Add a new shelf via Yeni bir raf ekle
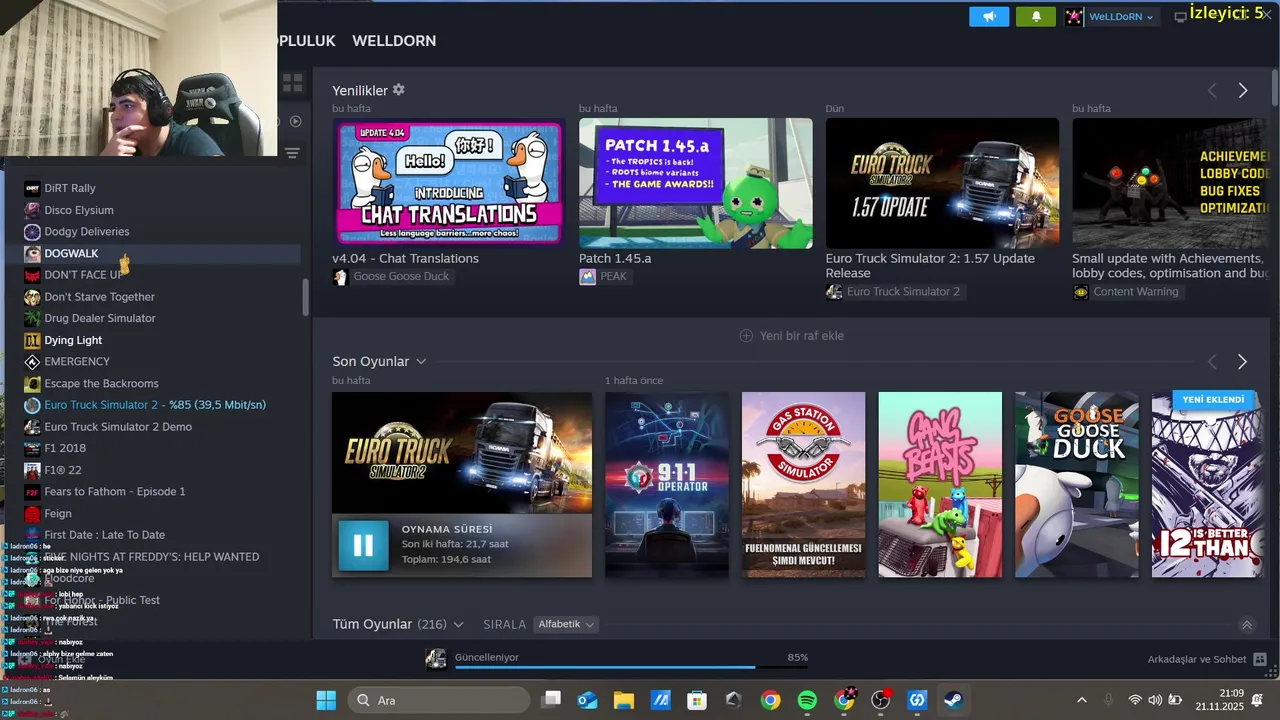The width and height of the screenshot is (1280, 720). pos(791,335)
